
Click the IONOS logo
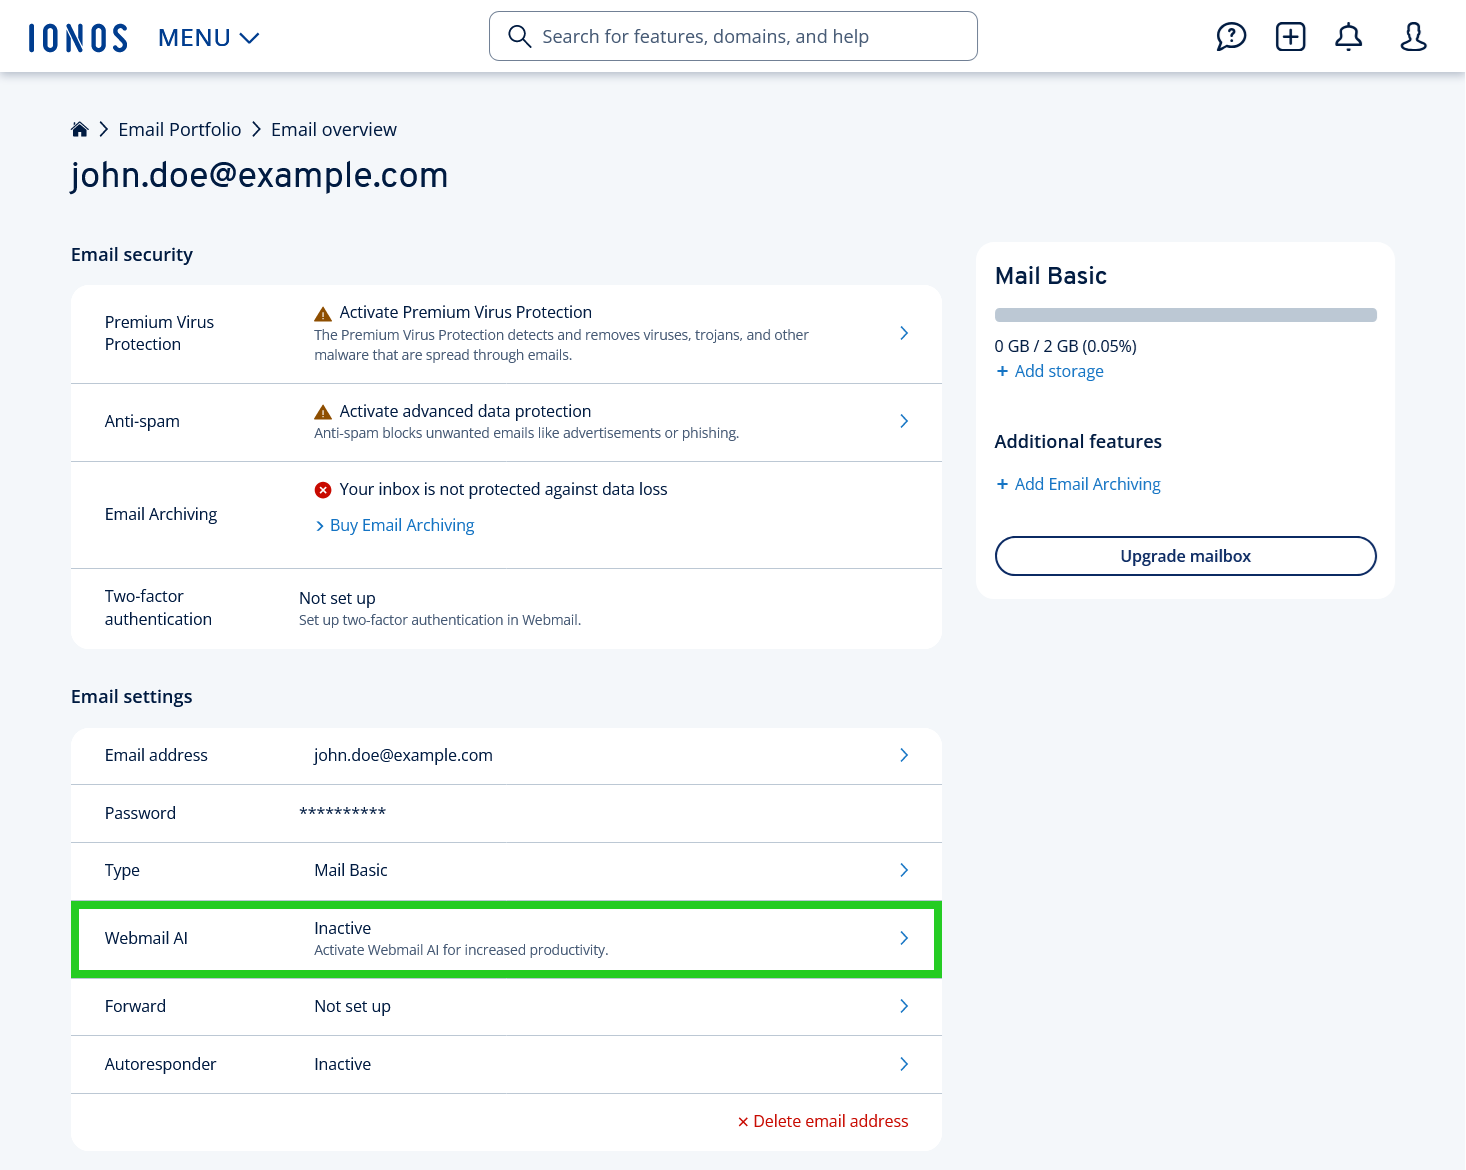pos(78,38)
